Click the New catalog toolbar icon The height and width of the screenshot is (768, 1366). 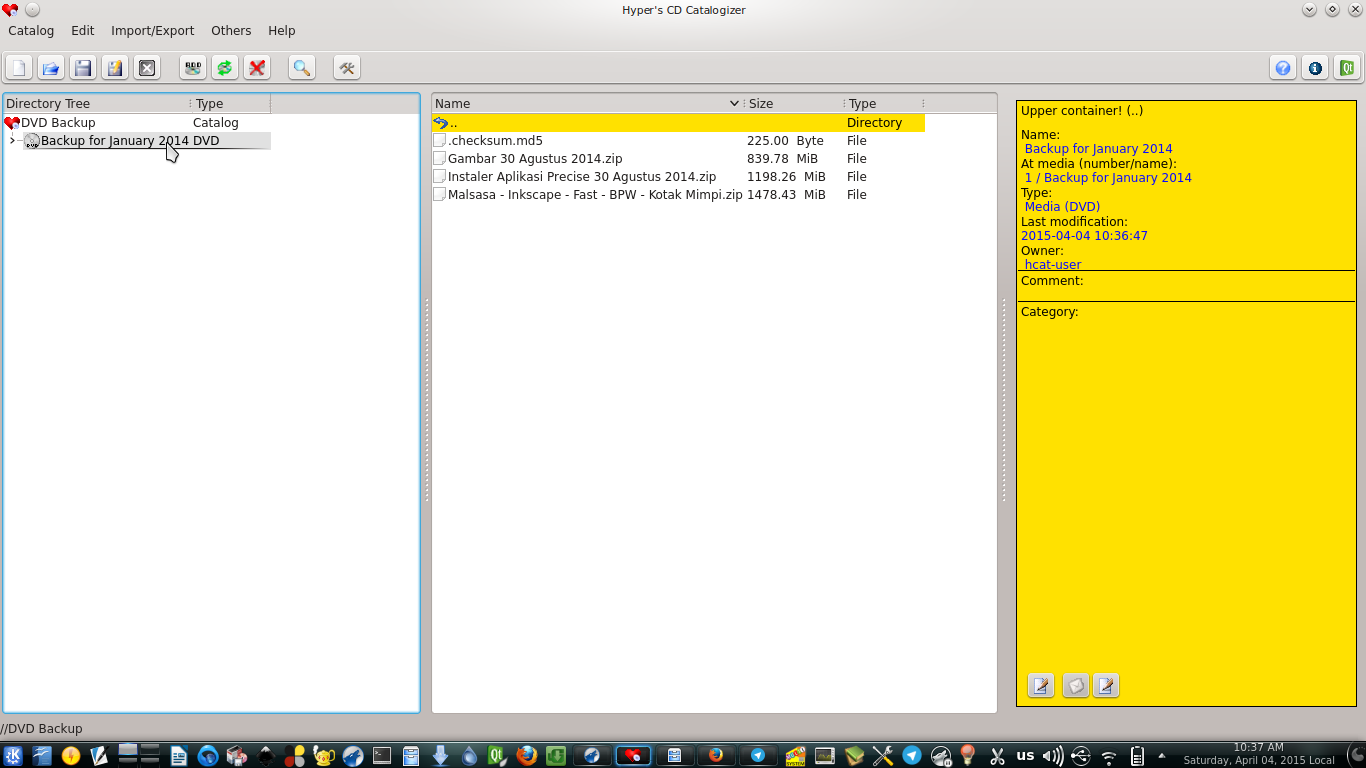(x=19, y=68)
